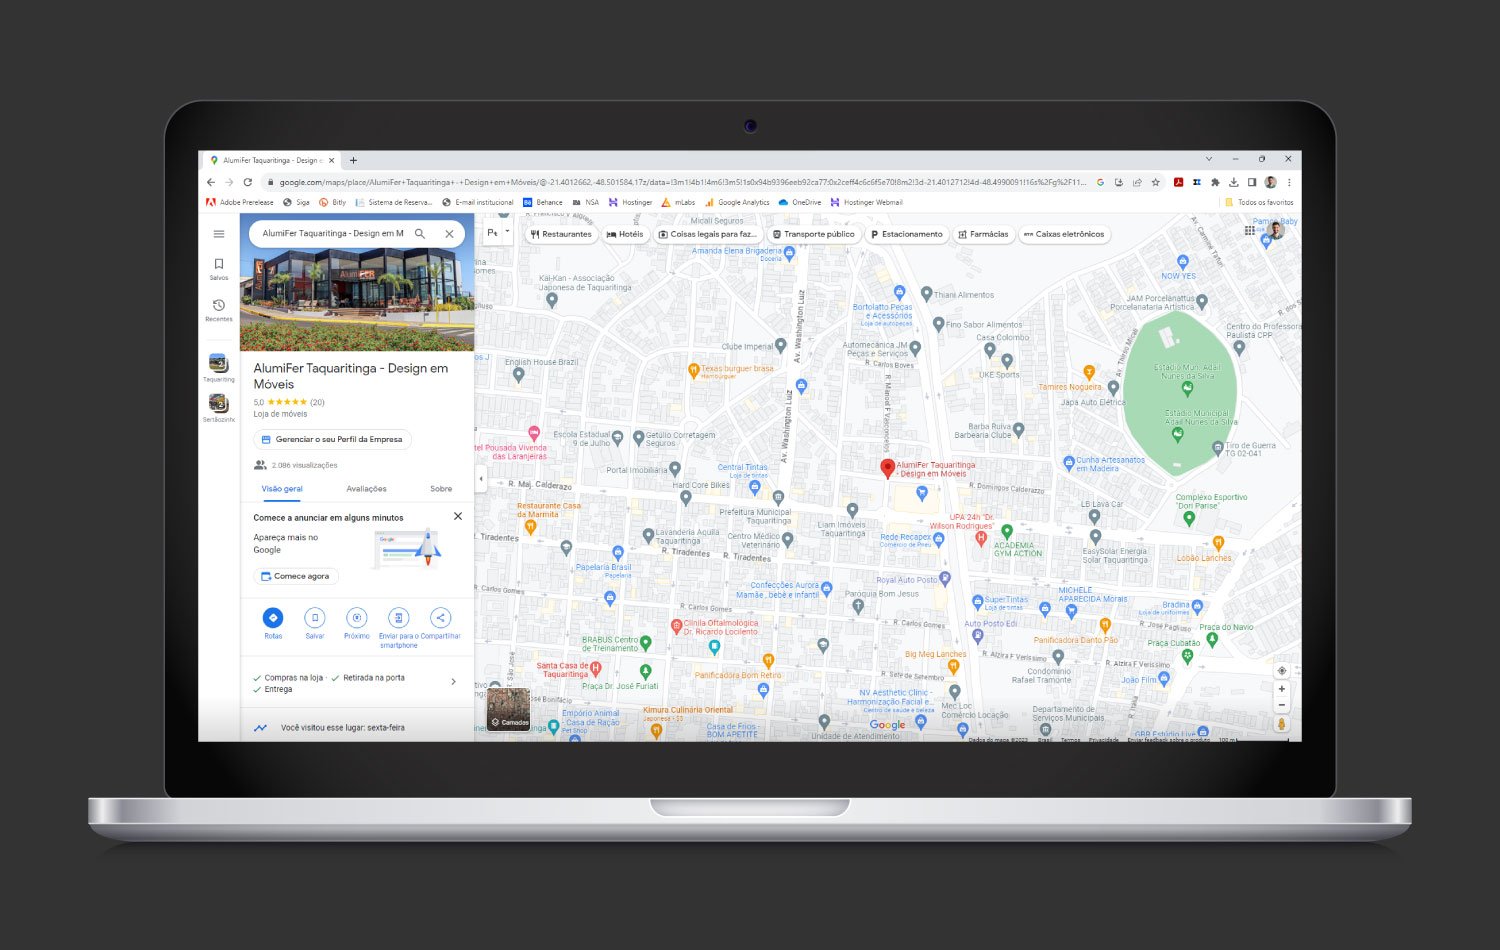Click the Compartilhar share icon
This screenshot has height=950, width=1500.
[440, 618]
